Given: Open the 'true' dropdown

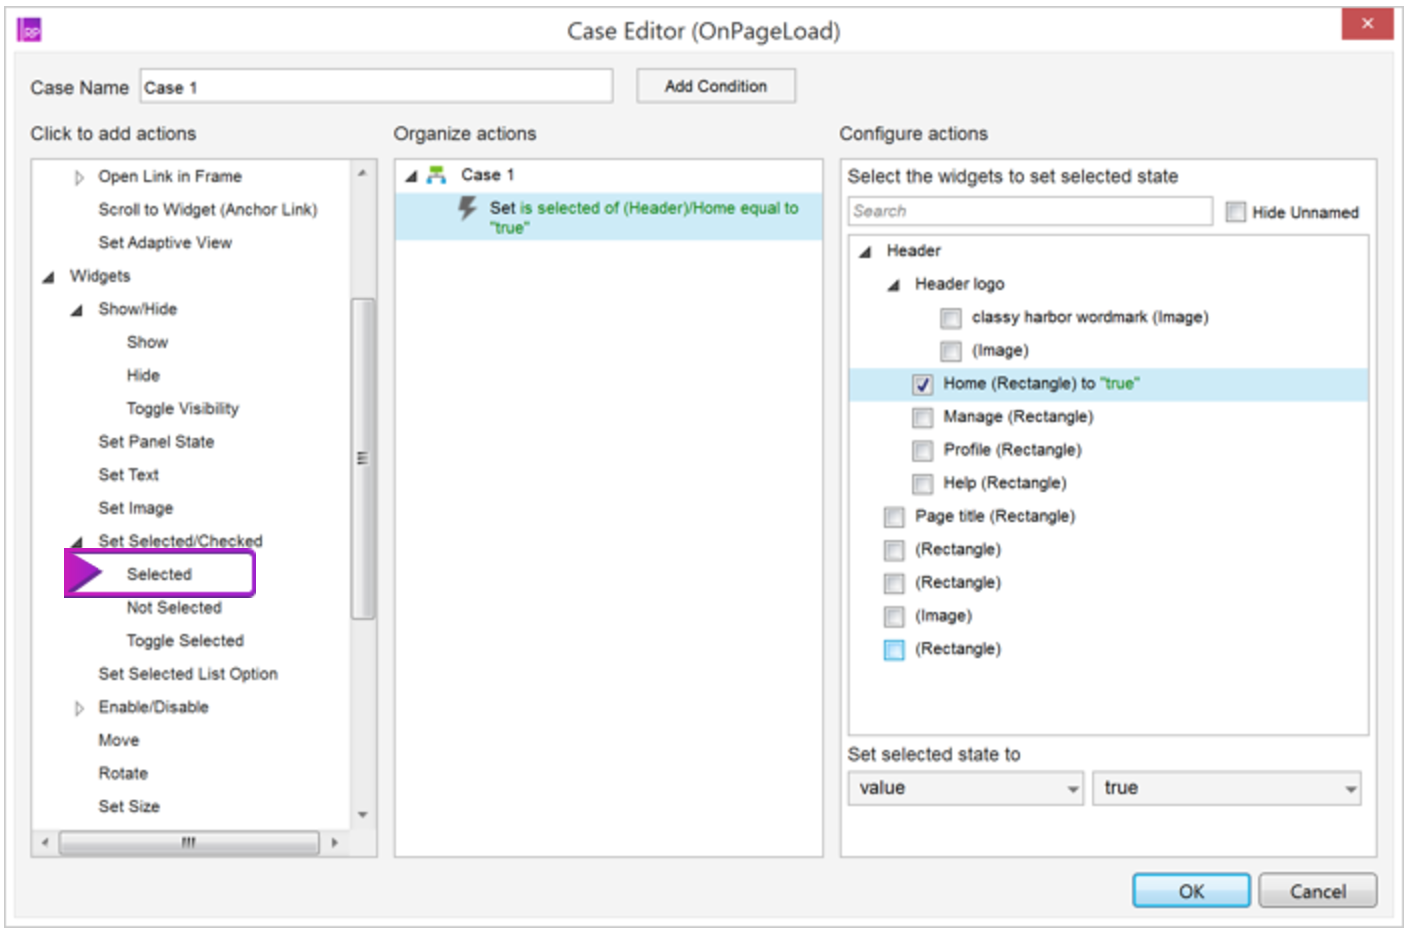Looking at the screenshot, I should (x=1226, y=788).
